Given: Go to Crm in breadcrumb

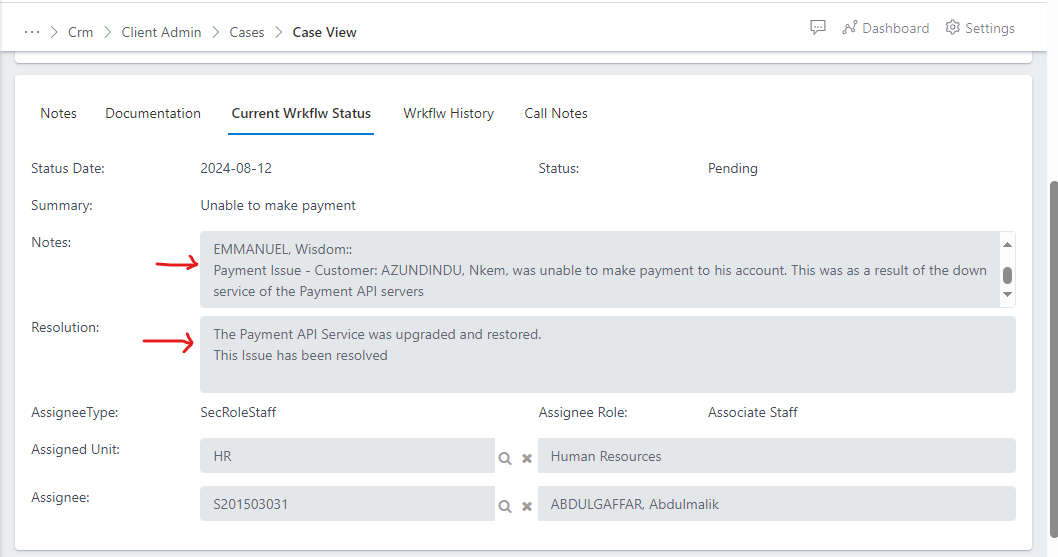Looking at the screenshot, I should click(x=80, y=32).
